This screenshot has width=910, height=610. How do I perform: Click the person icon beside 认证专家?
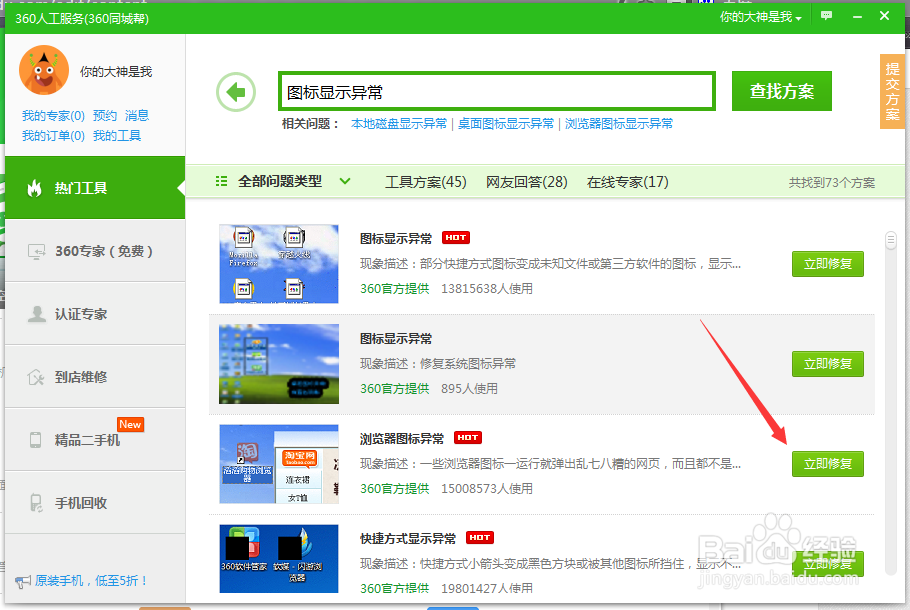tap(37, 314)
